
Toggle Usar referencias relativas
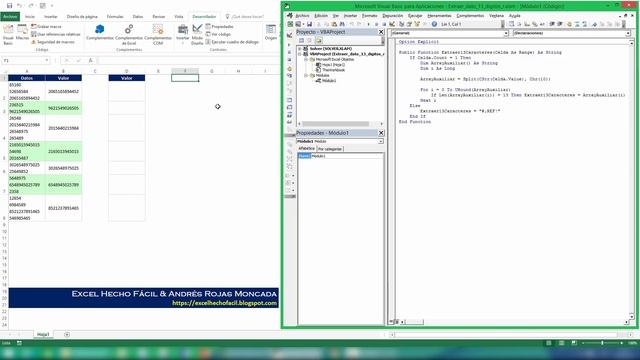coord(56,34)
